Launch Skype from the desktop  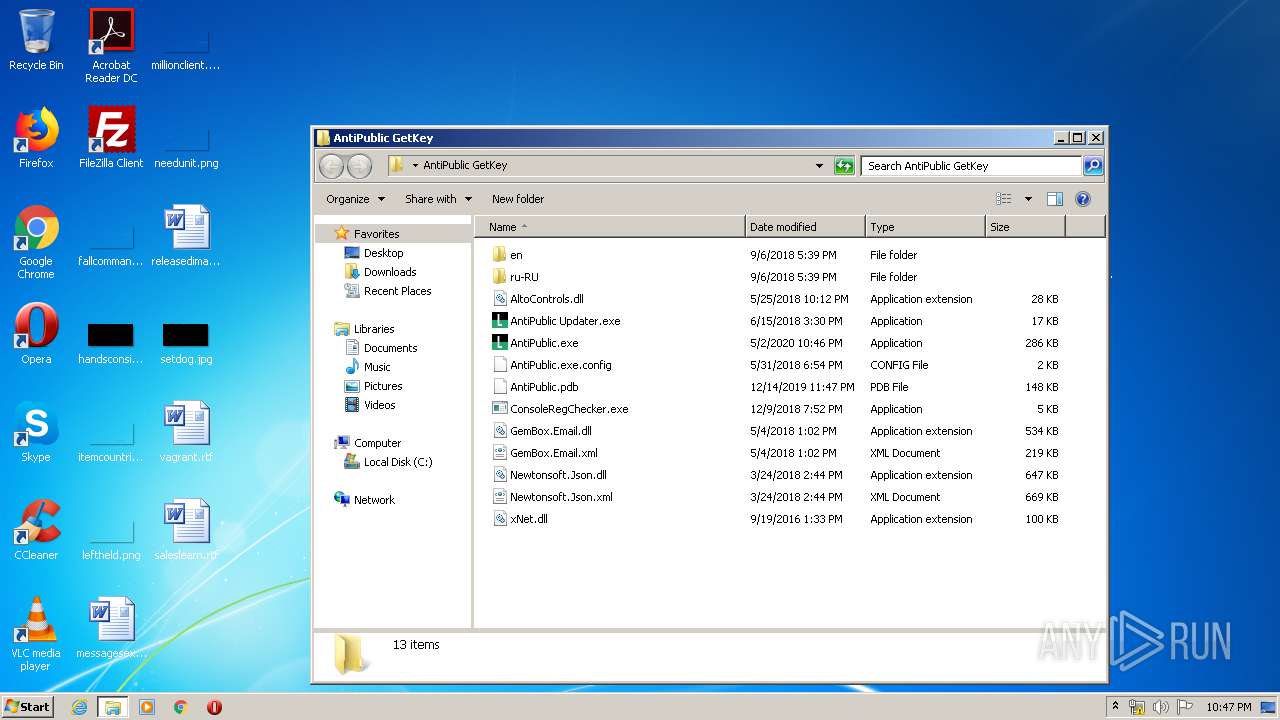click(x=36, y=432)
